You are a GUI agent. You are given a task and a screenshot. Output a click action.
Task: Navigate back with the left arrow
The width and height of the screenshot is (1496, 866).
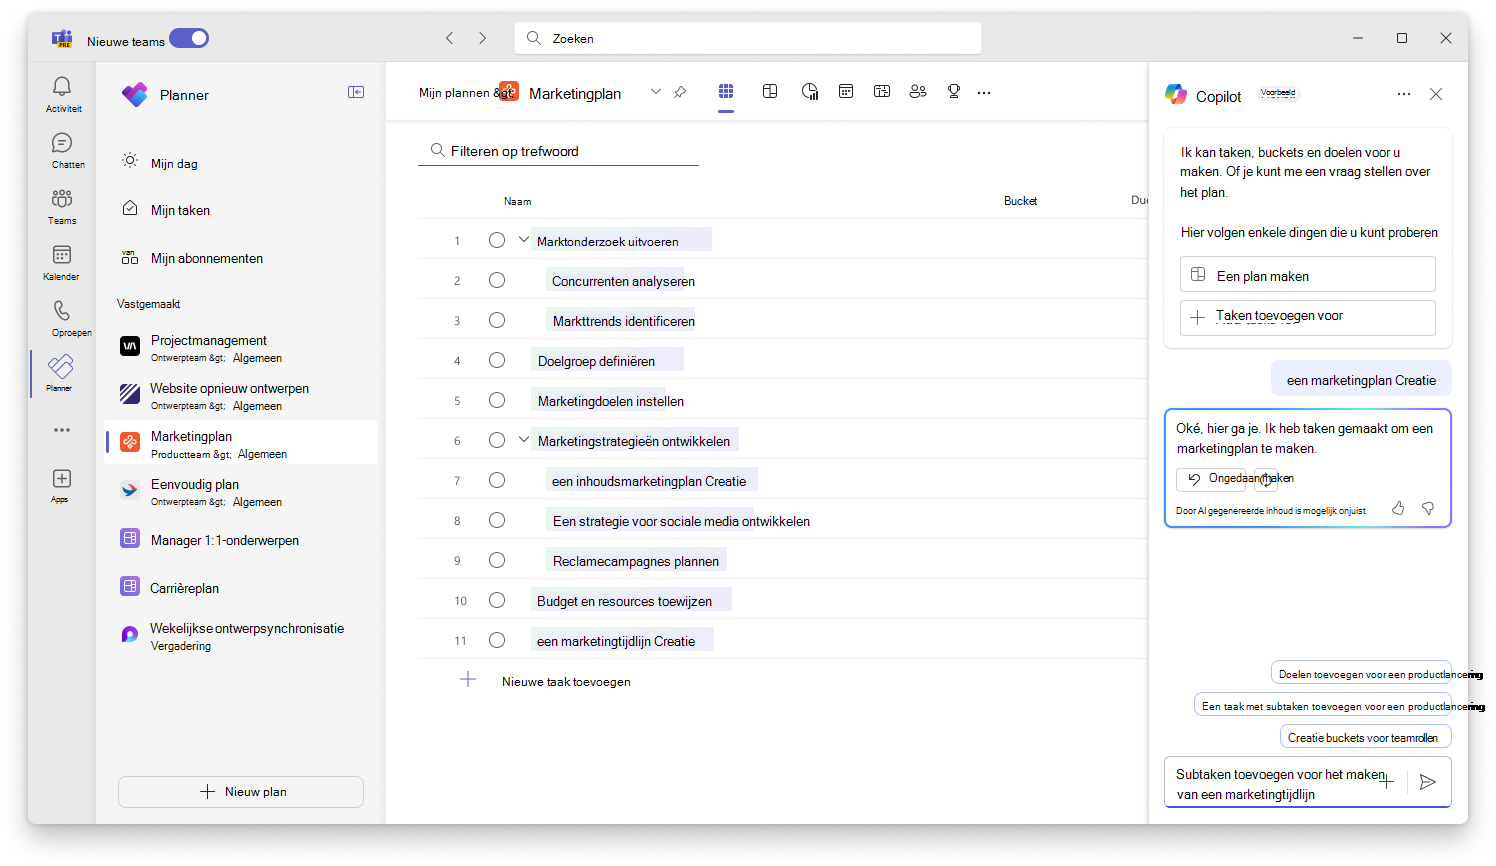450,38
